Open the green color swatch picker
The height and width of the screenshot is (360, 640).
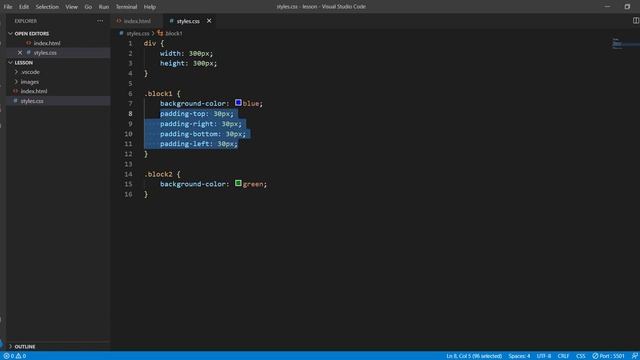point(238,183)
